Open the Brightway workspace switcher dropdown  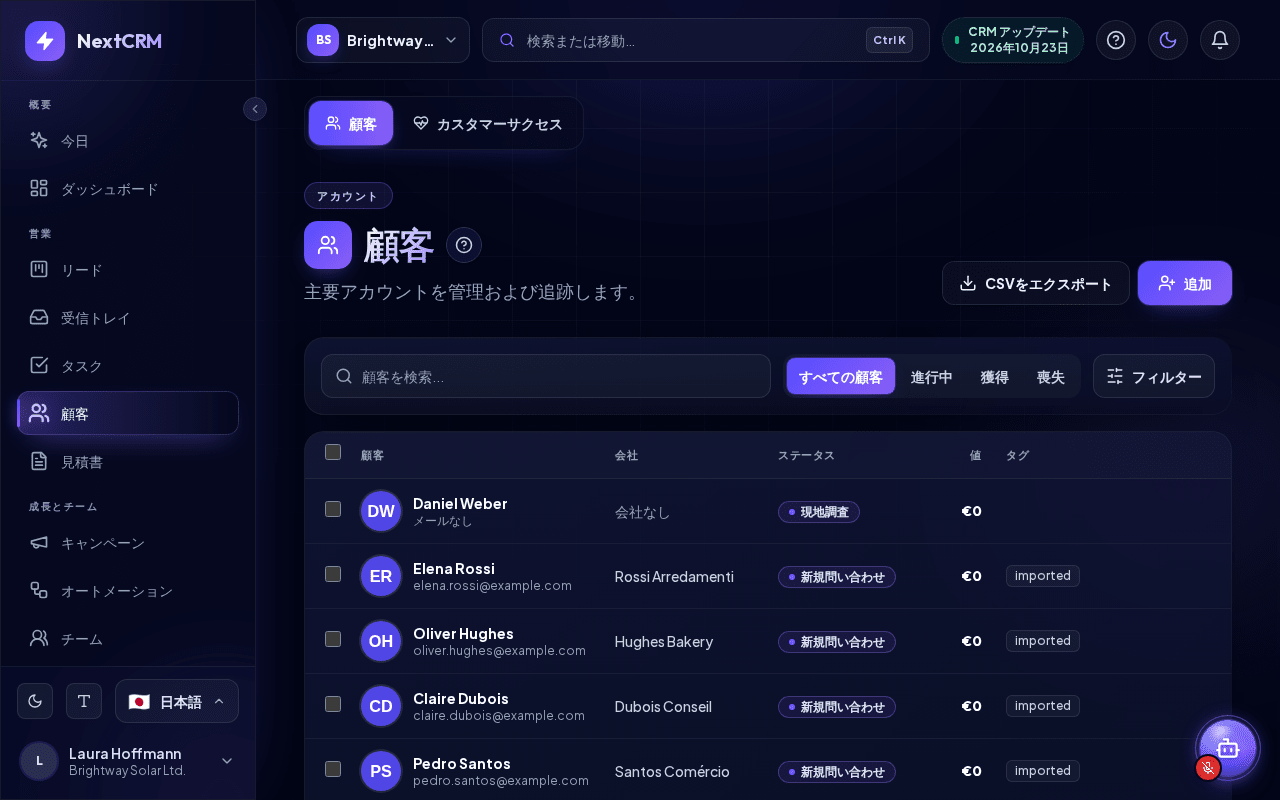(x=383, y=40)
